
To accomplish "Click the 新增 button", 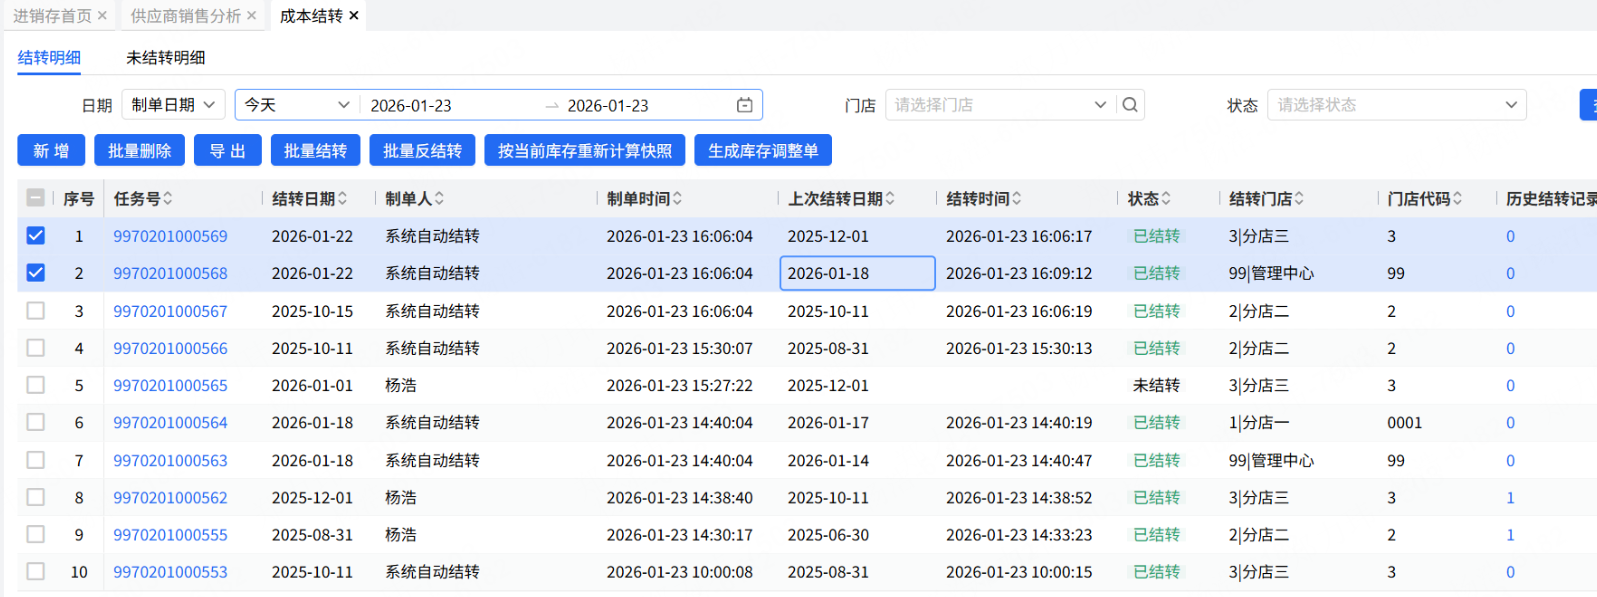I will (x=51, y=151).
